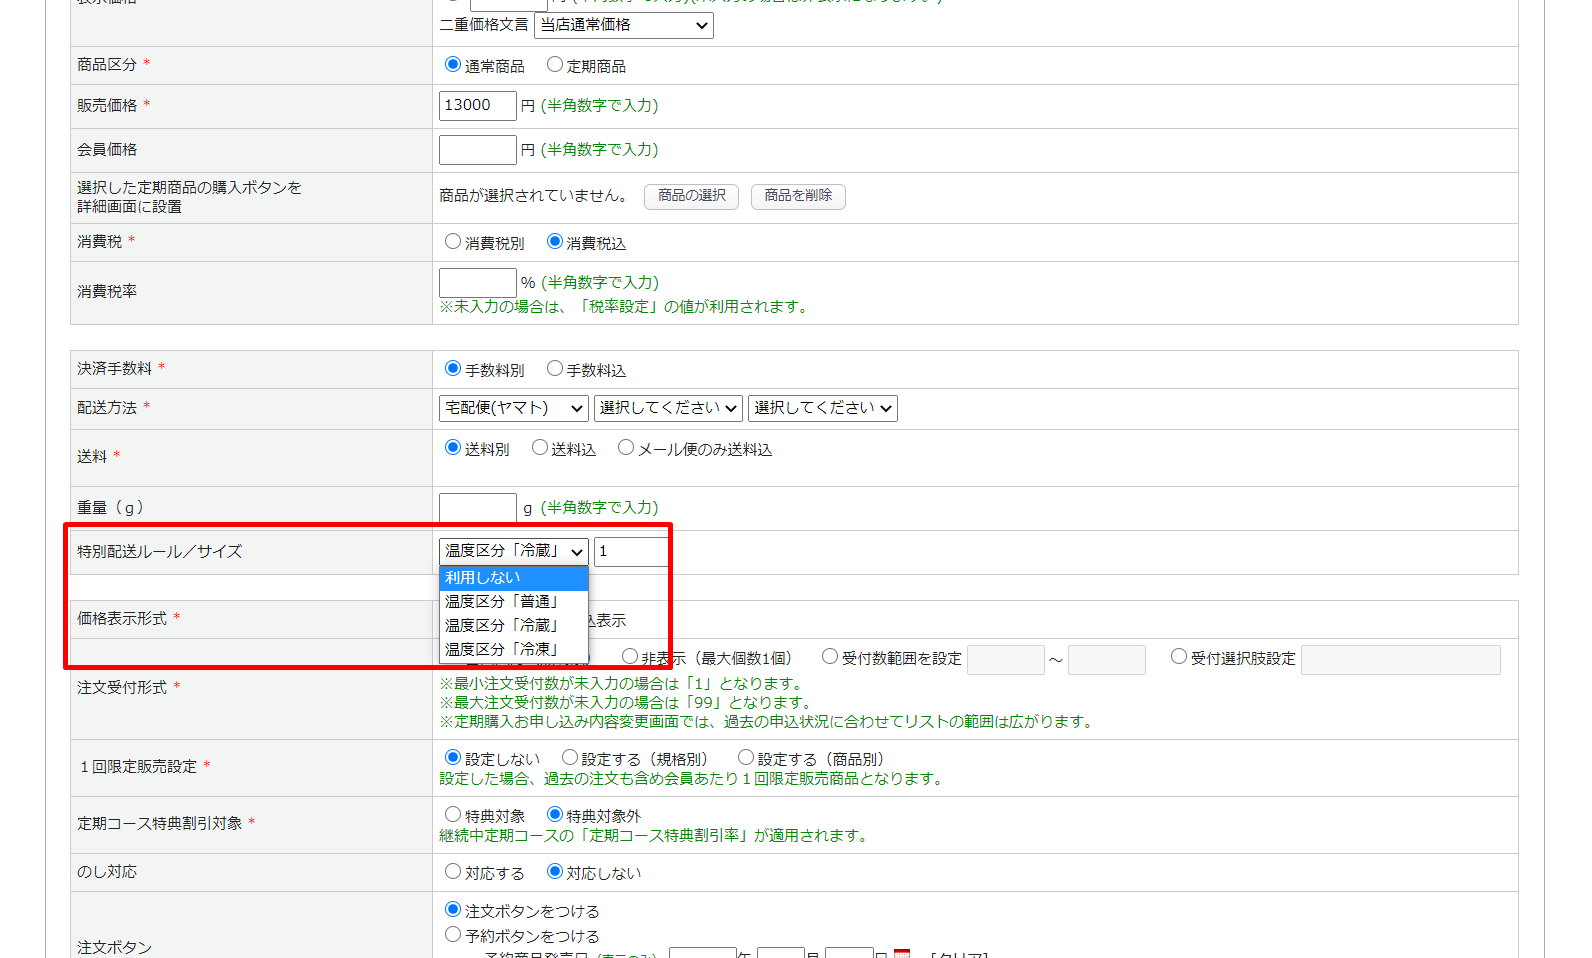The height and width of the screenshot is (958, 1592).
Task: Click the 商品の選択 button
Action: pyautogui.click(x=691, y=196)
